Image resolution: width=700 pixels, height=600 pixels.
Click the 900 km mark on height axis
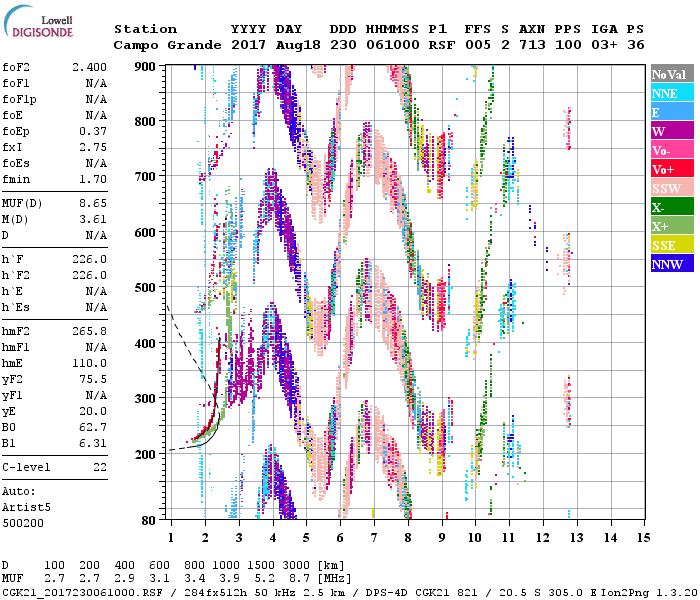tap(146, 66)
